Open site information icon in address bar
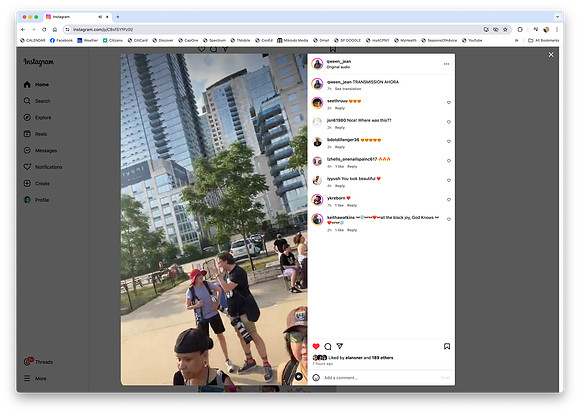This screenshot has height=414, width=580. (67, 29)
